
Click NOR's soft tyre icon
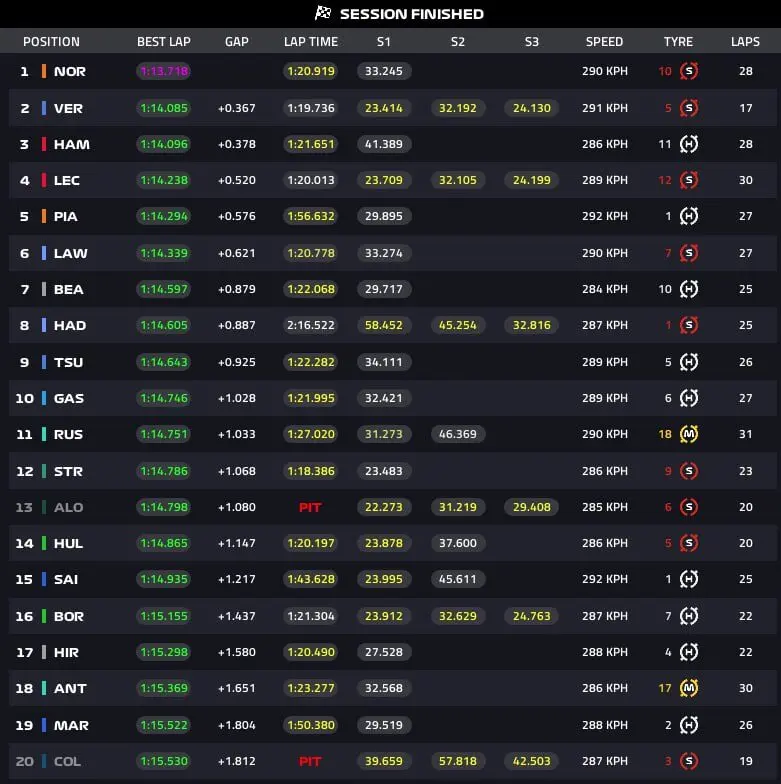click(689, 72)
